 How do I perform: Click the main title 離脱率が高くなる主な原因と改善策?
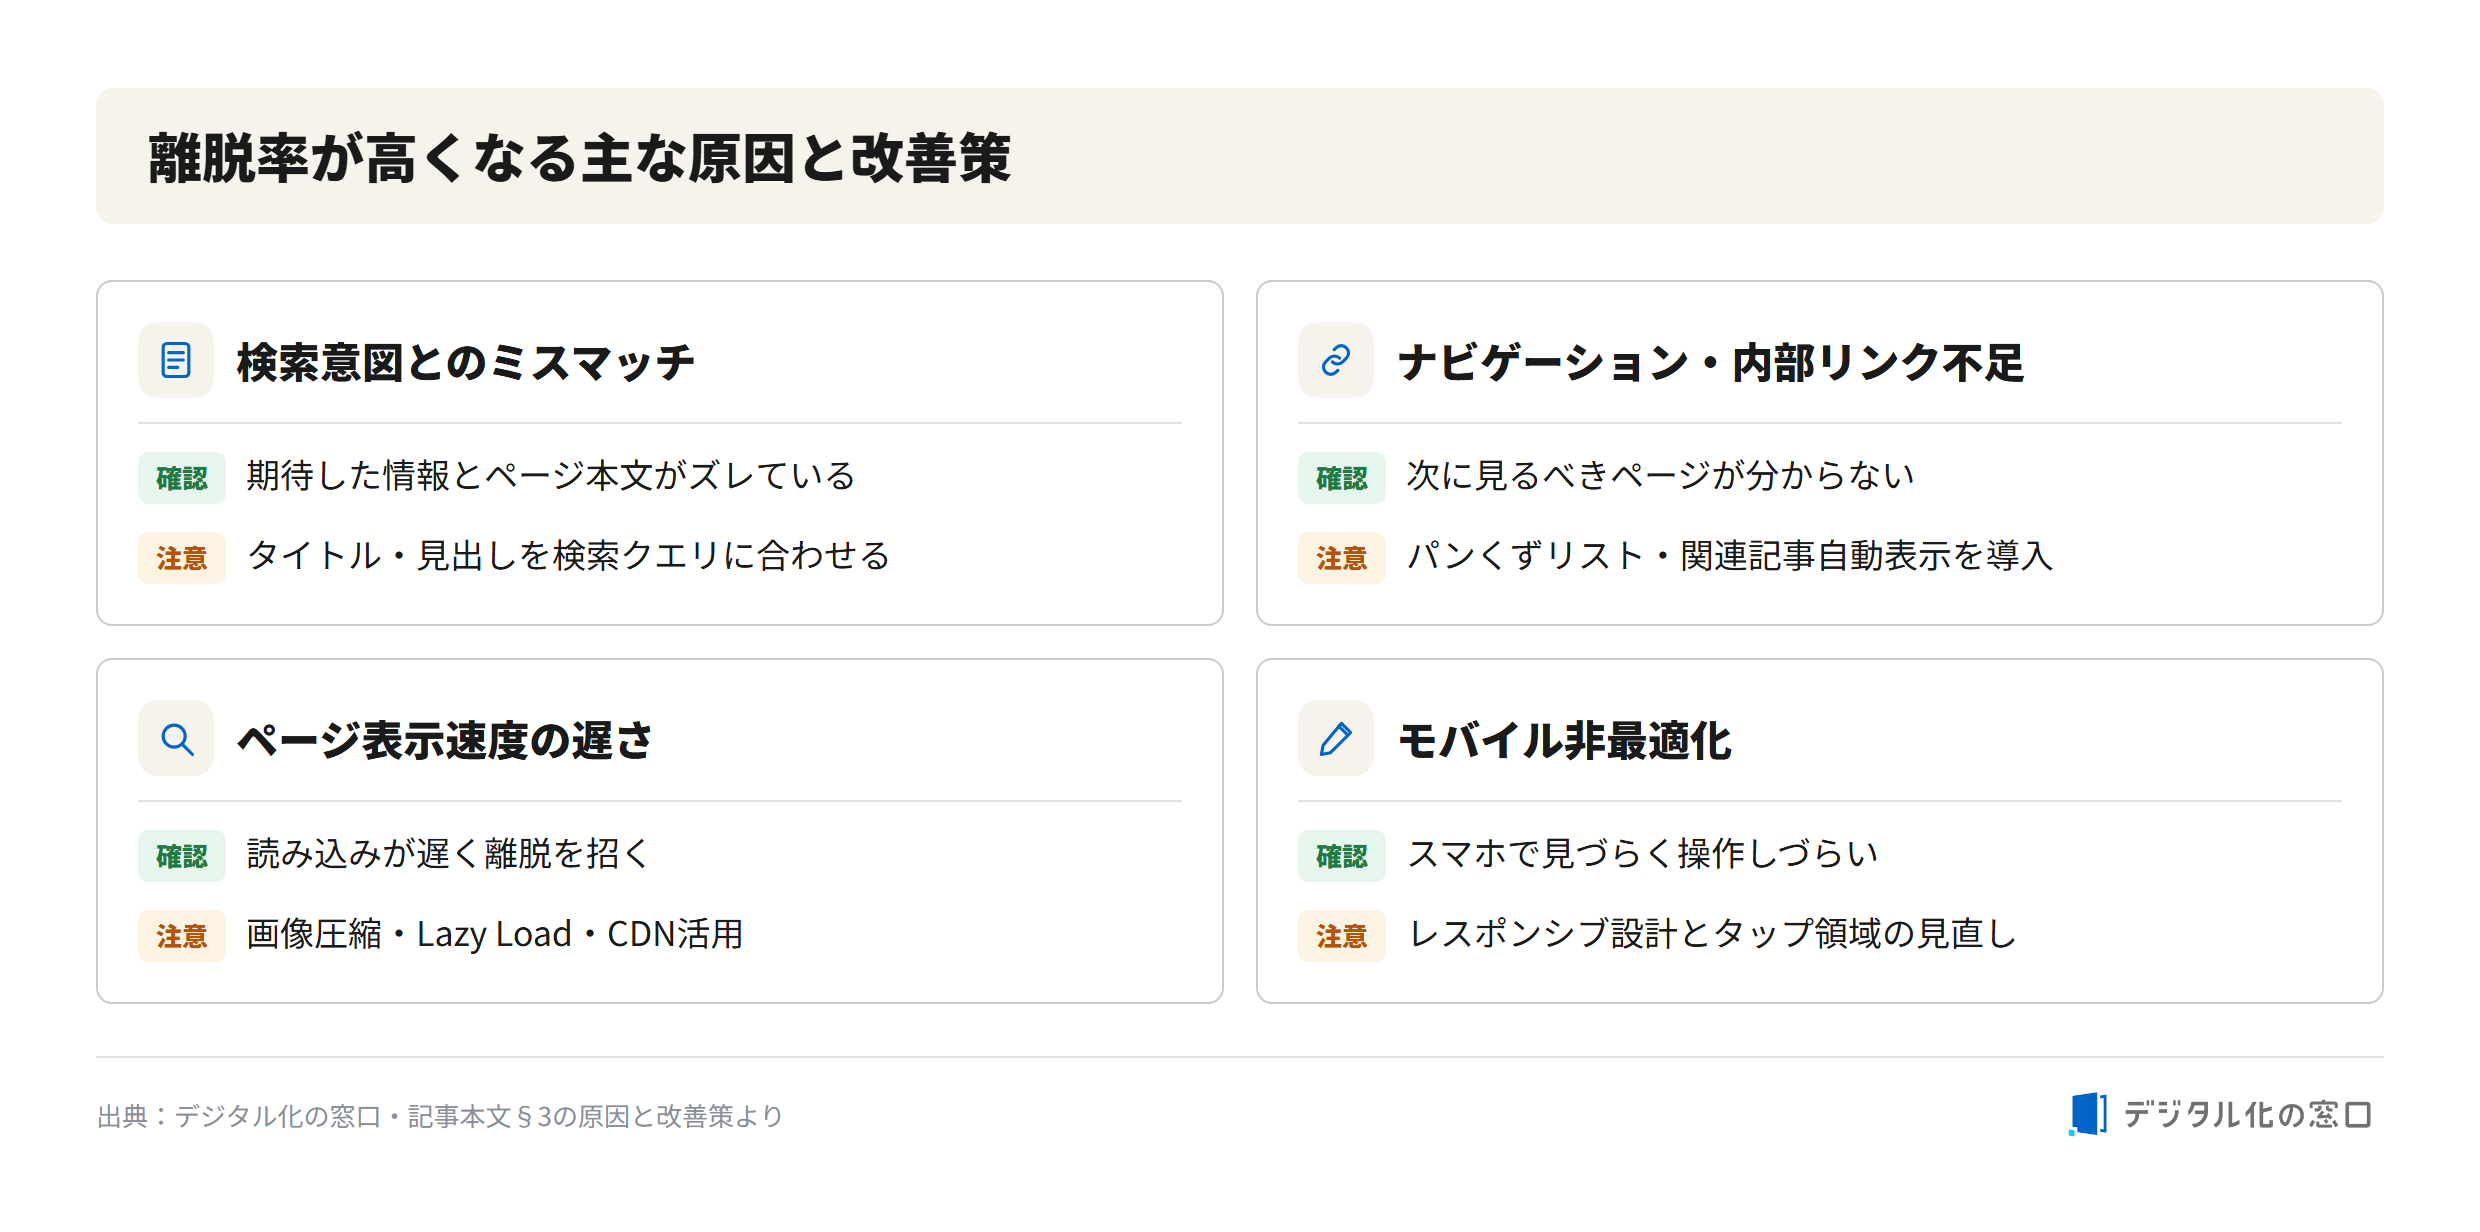[580, 158]
